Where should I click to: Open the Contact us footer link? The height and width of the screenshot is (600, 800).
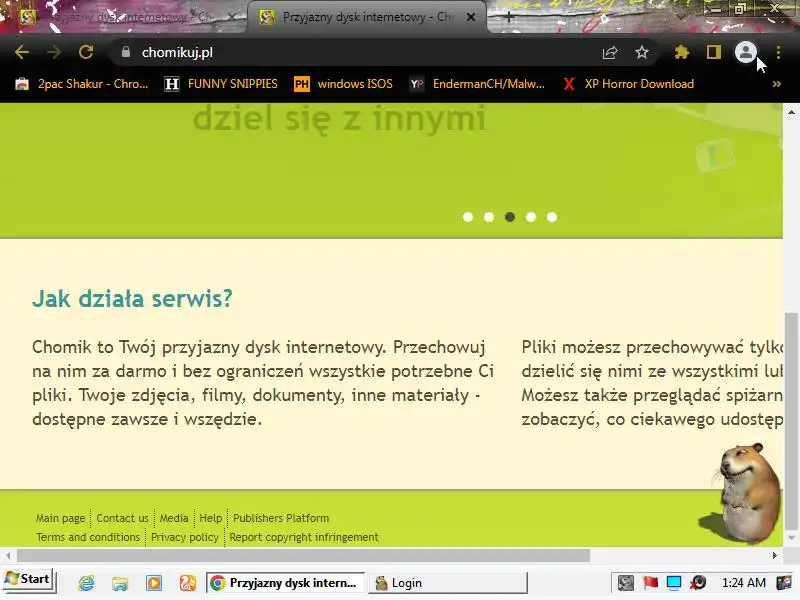pyautogui.click(x=122, y=518)
